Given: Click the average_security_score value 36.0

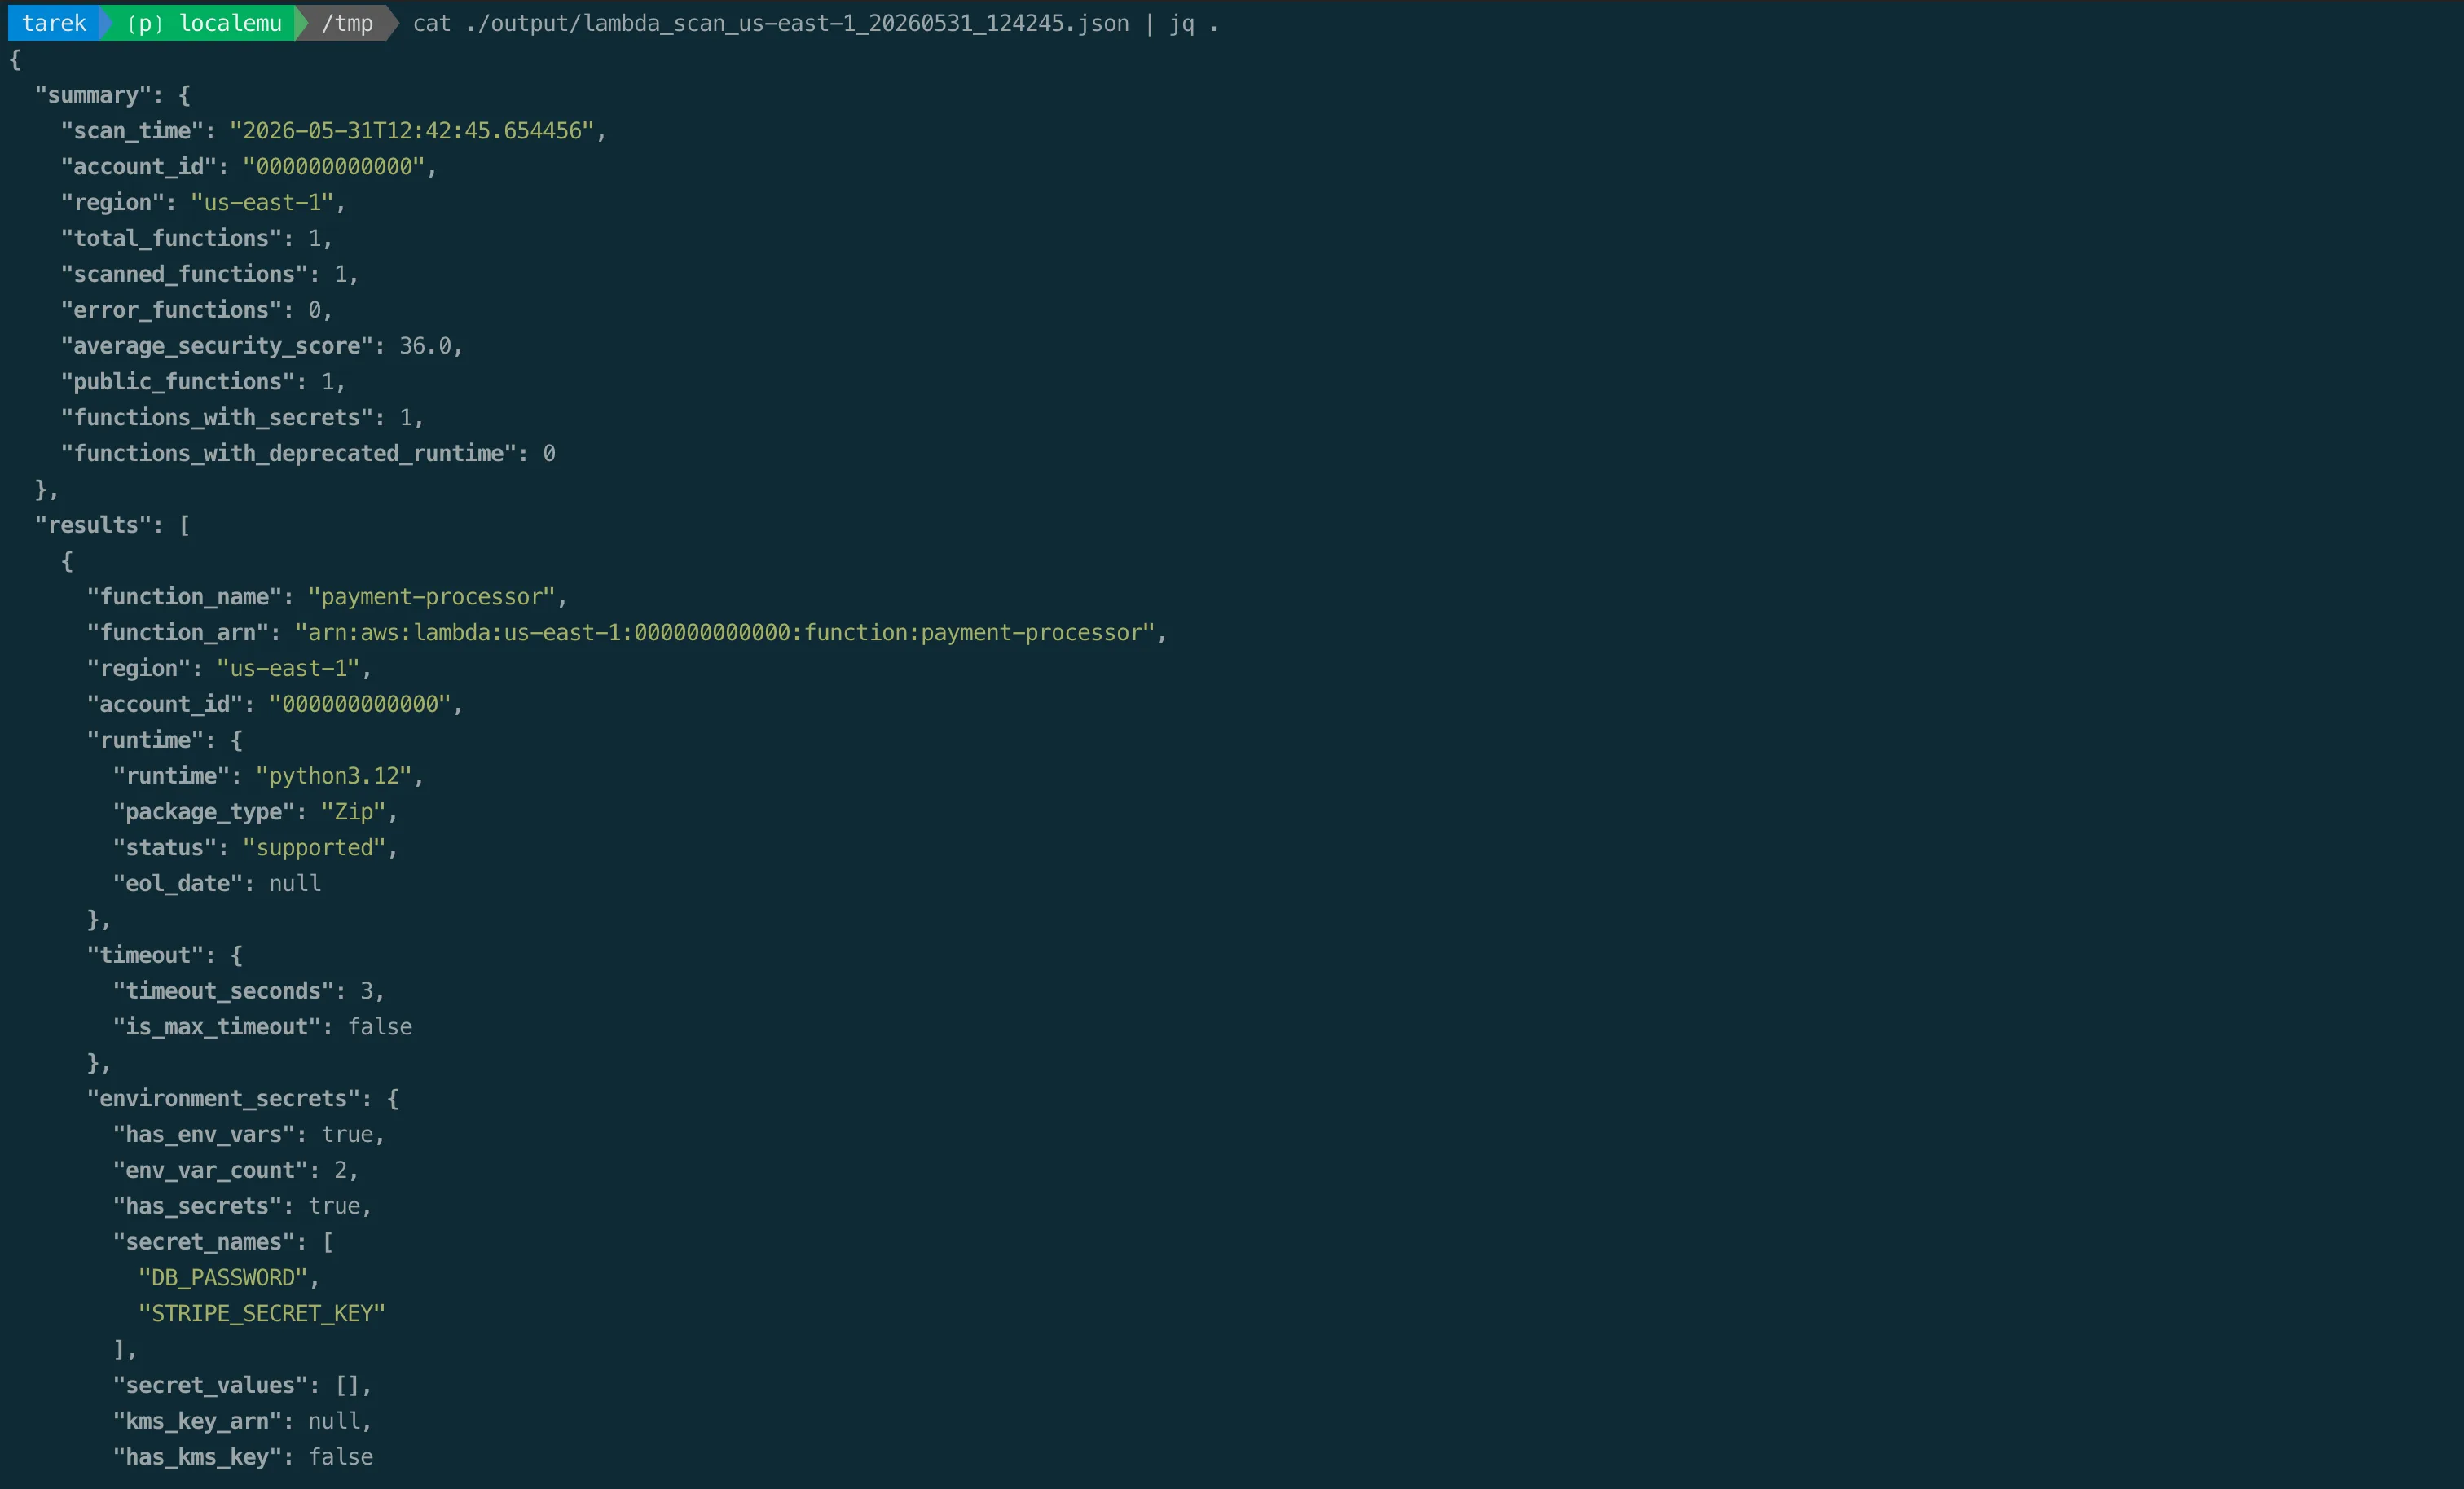Looking at the screenshot, I should [x=425, y=346].
